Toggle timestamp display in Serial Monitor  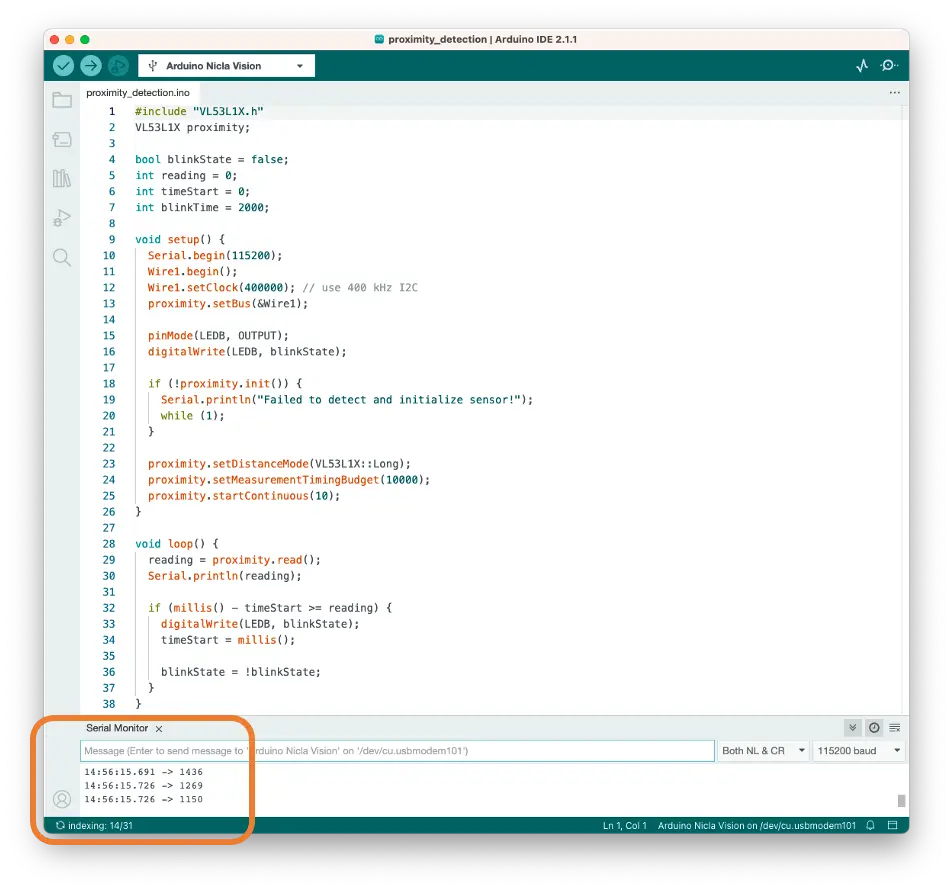pos(874,728)
